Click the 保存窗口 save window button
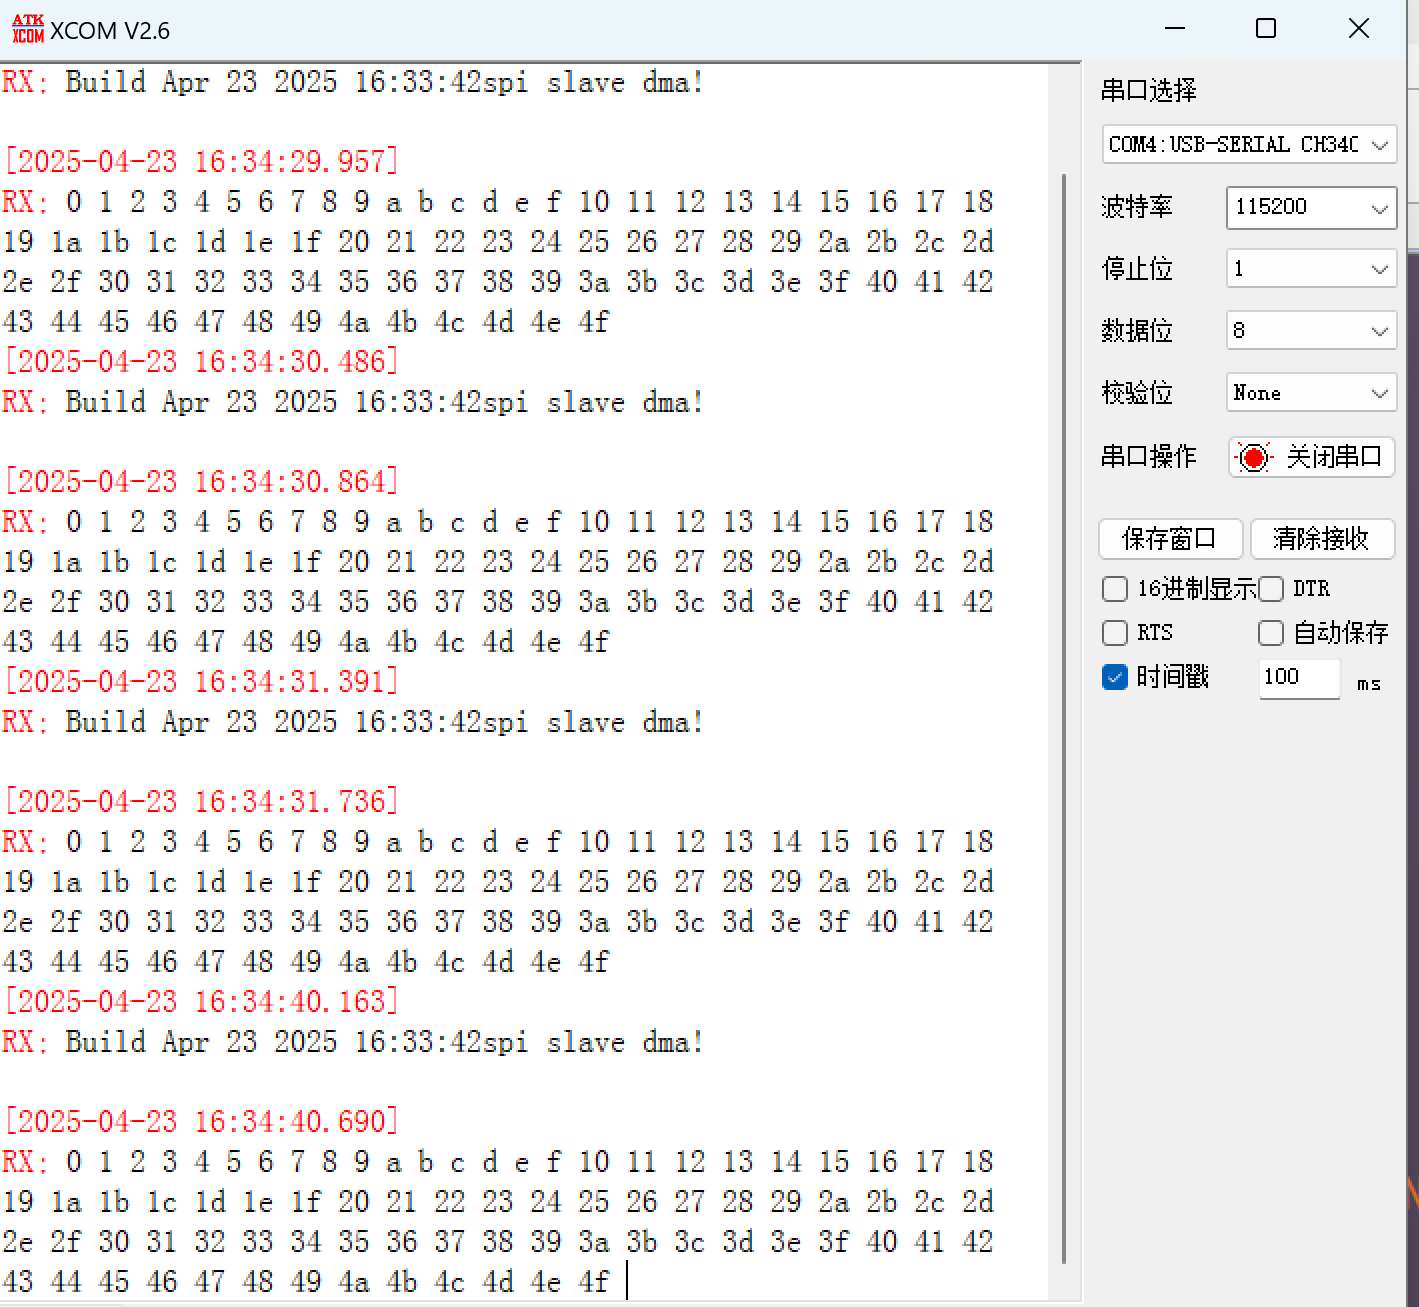The height and width of the screenshot is (1307, 1419). pos(1170,539)
